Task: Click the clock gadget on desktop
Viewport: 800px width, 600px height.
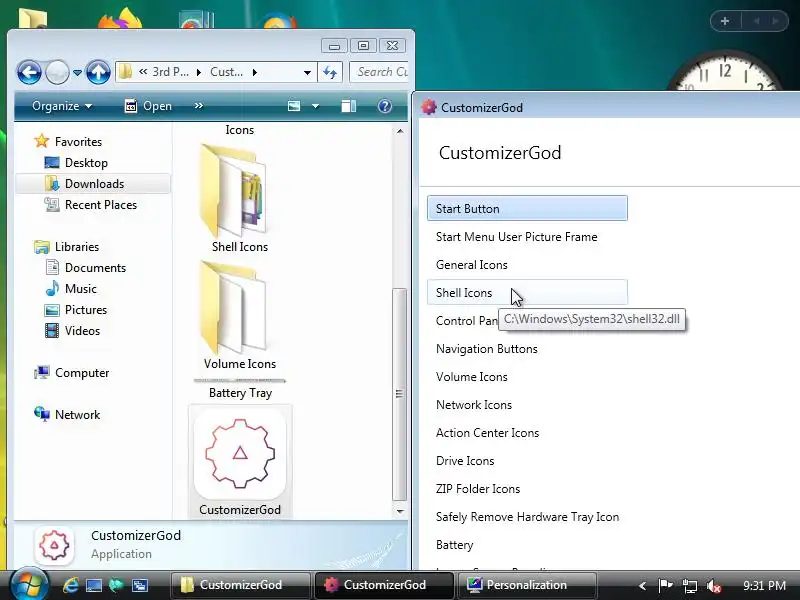Action: pyautogui.click(x=726, y=71)
